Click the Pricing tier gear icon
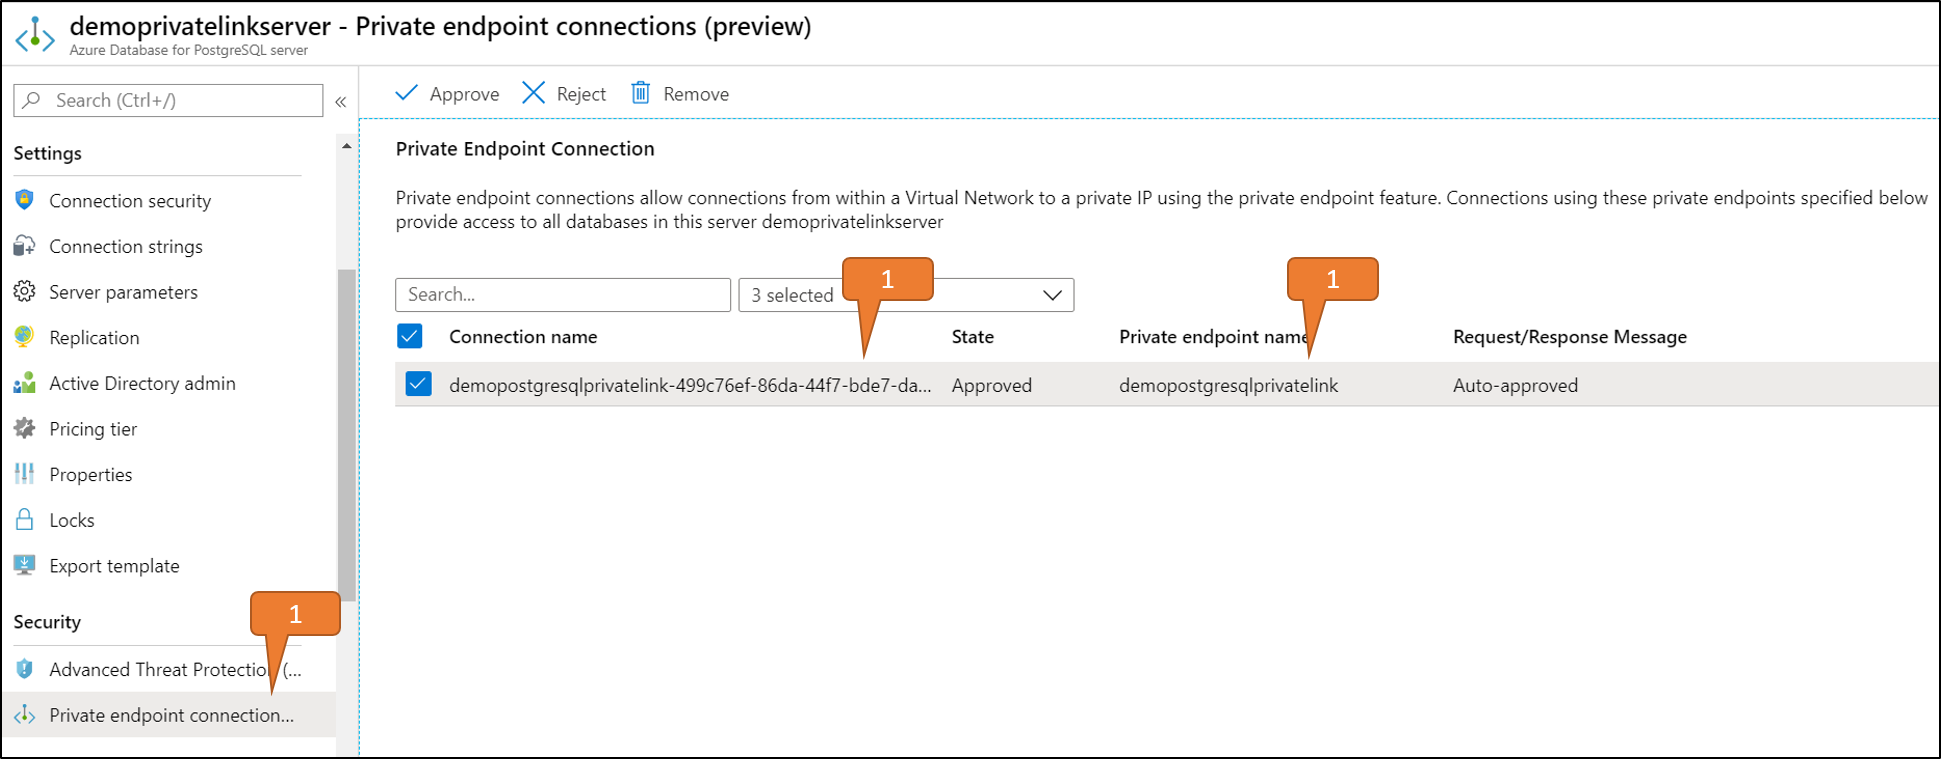1941x759 pixels. click(x=25, y=428)
